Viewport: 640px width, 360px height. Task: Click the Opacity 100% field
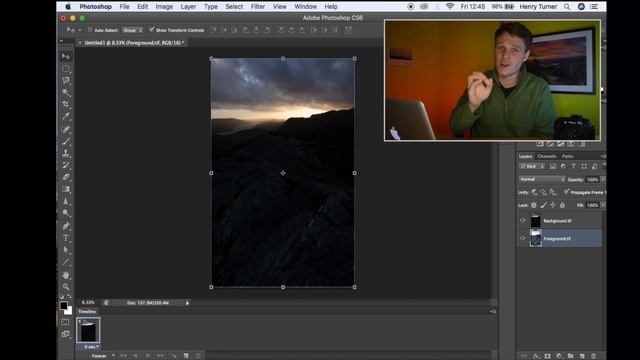(592, 179)
